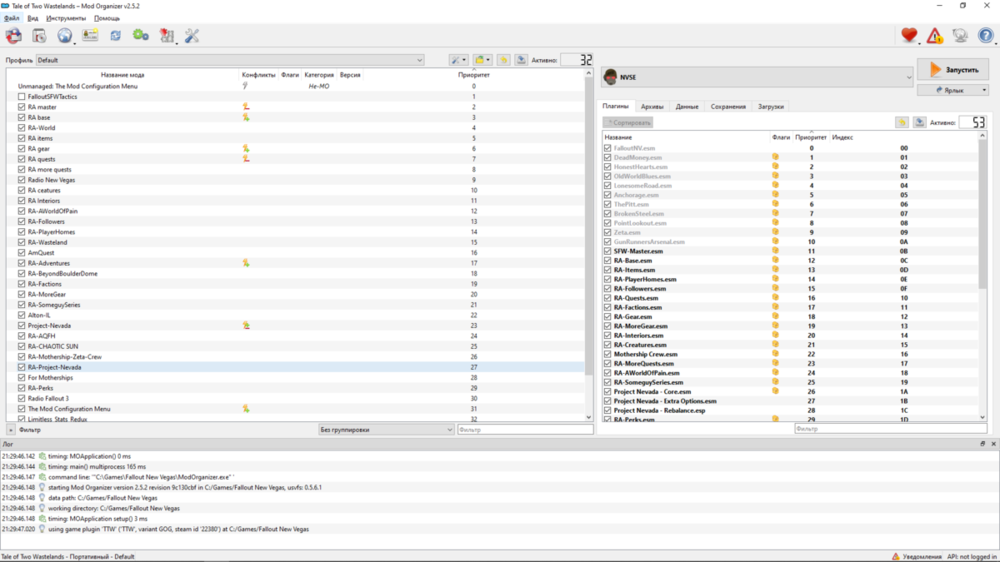
Task: Switch to the Архивы tab
Action: point(652,107)
